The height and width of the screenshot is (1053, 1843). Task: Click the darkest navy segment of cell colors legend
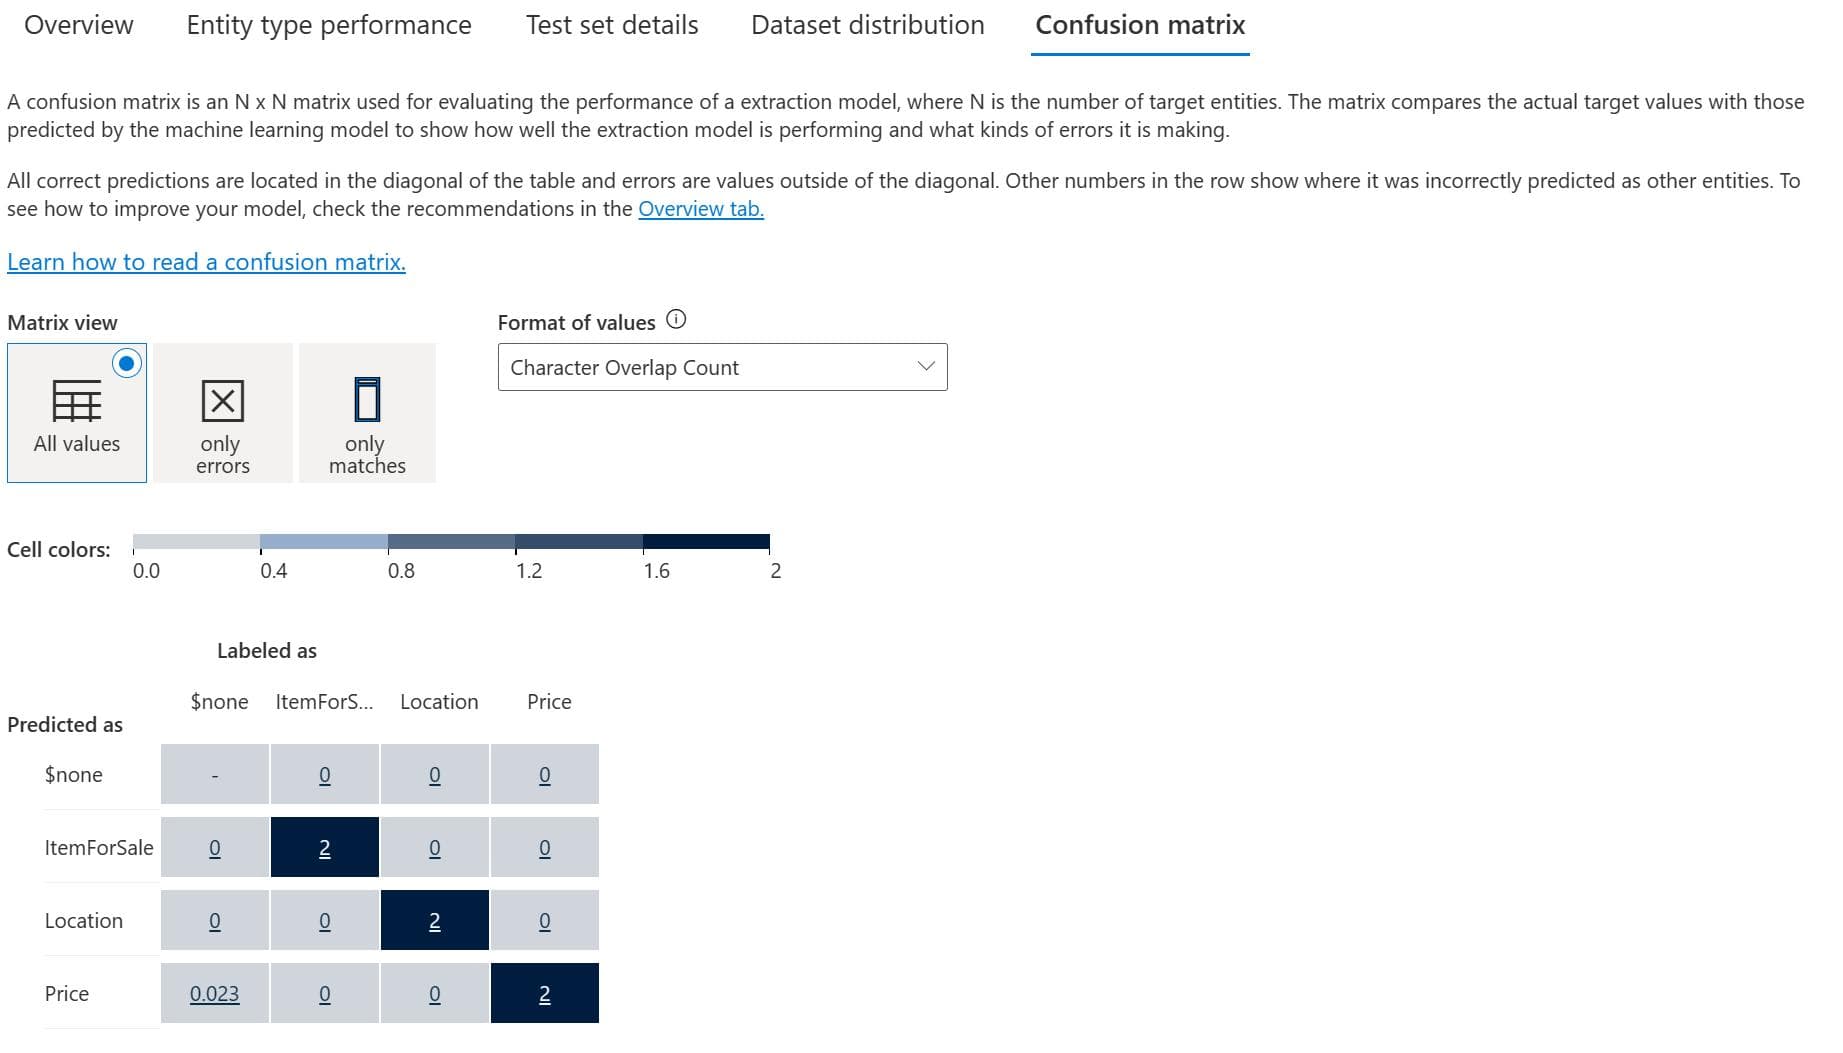706,542
